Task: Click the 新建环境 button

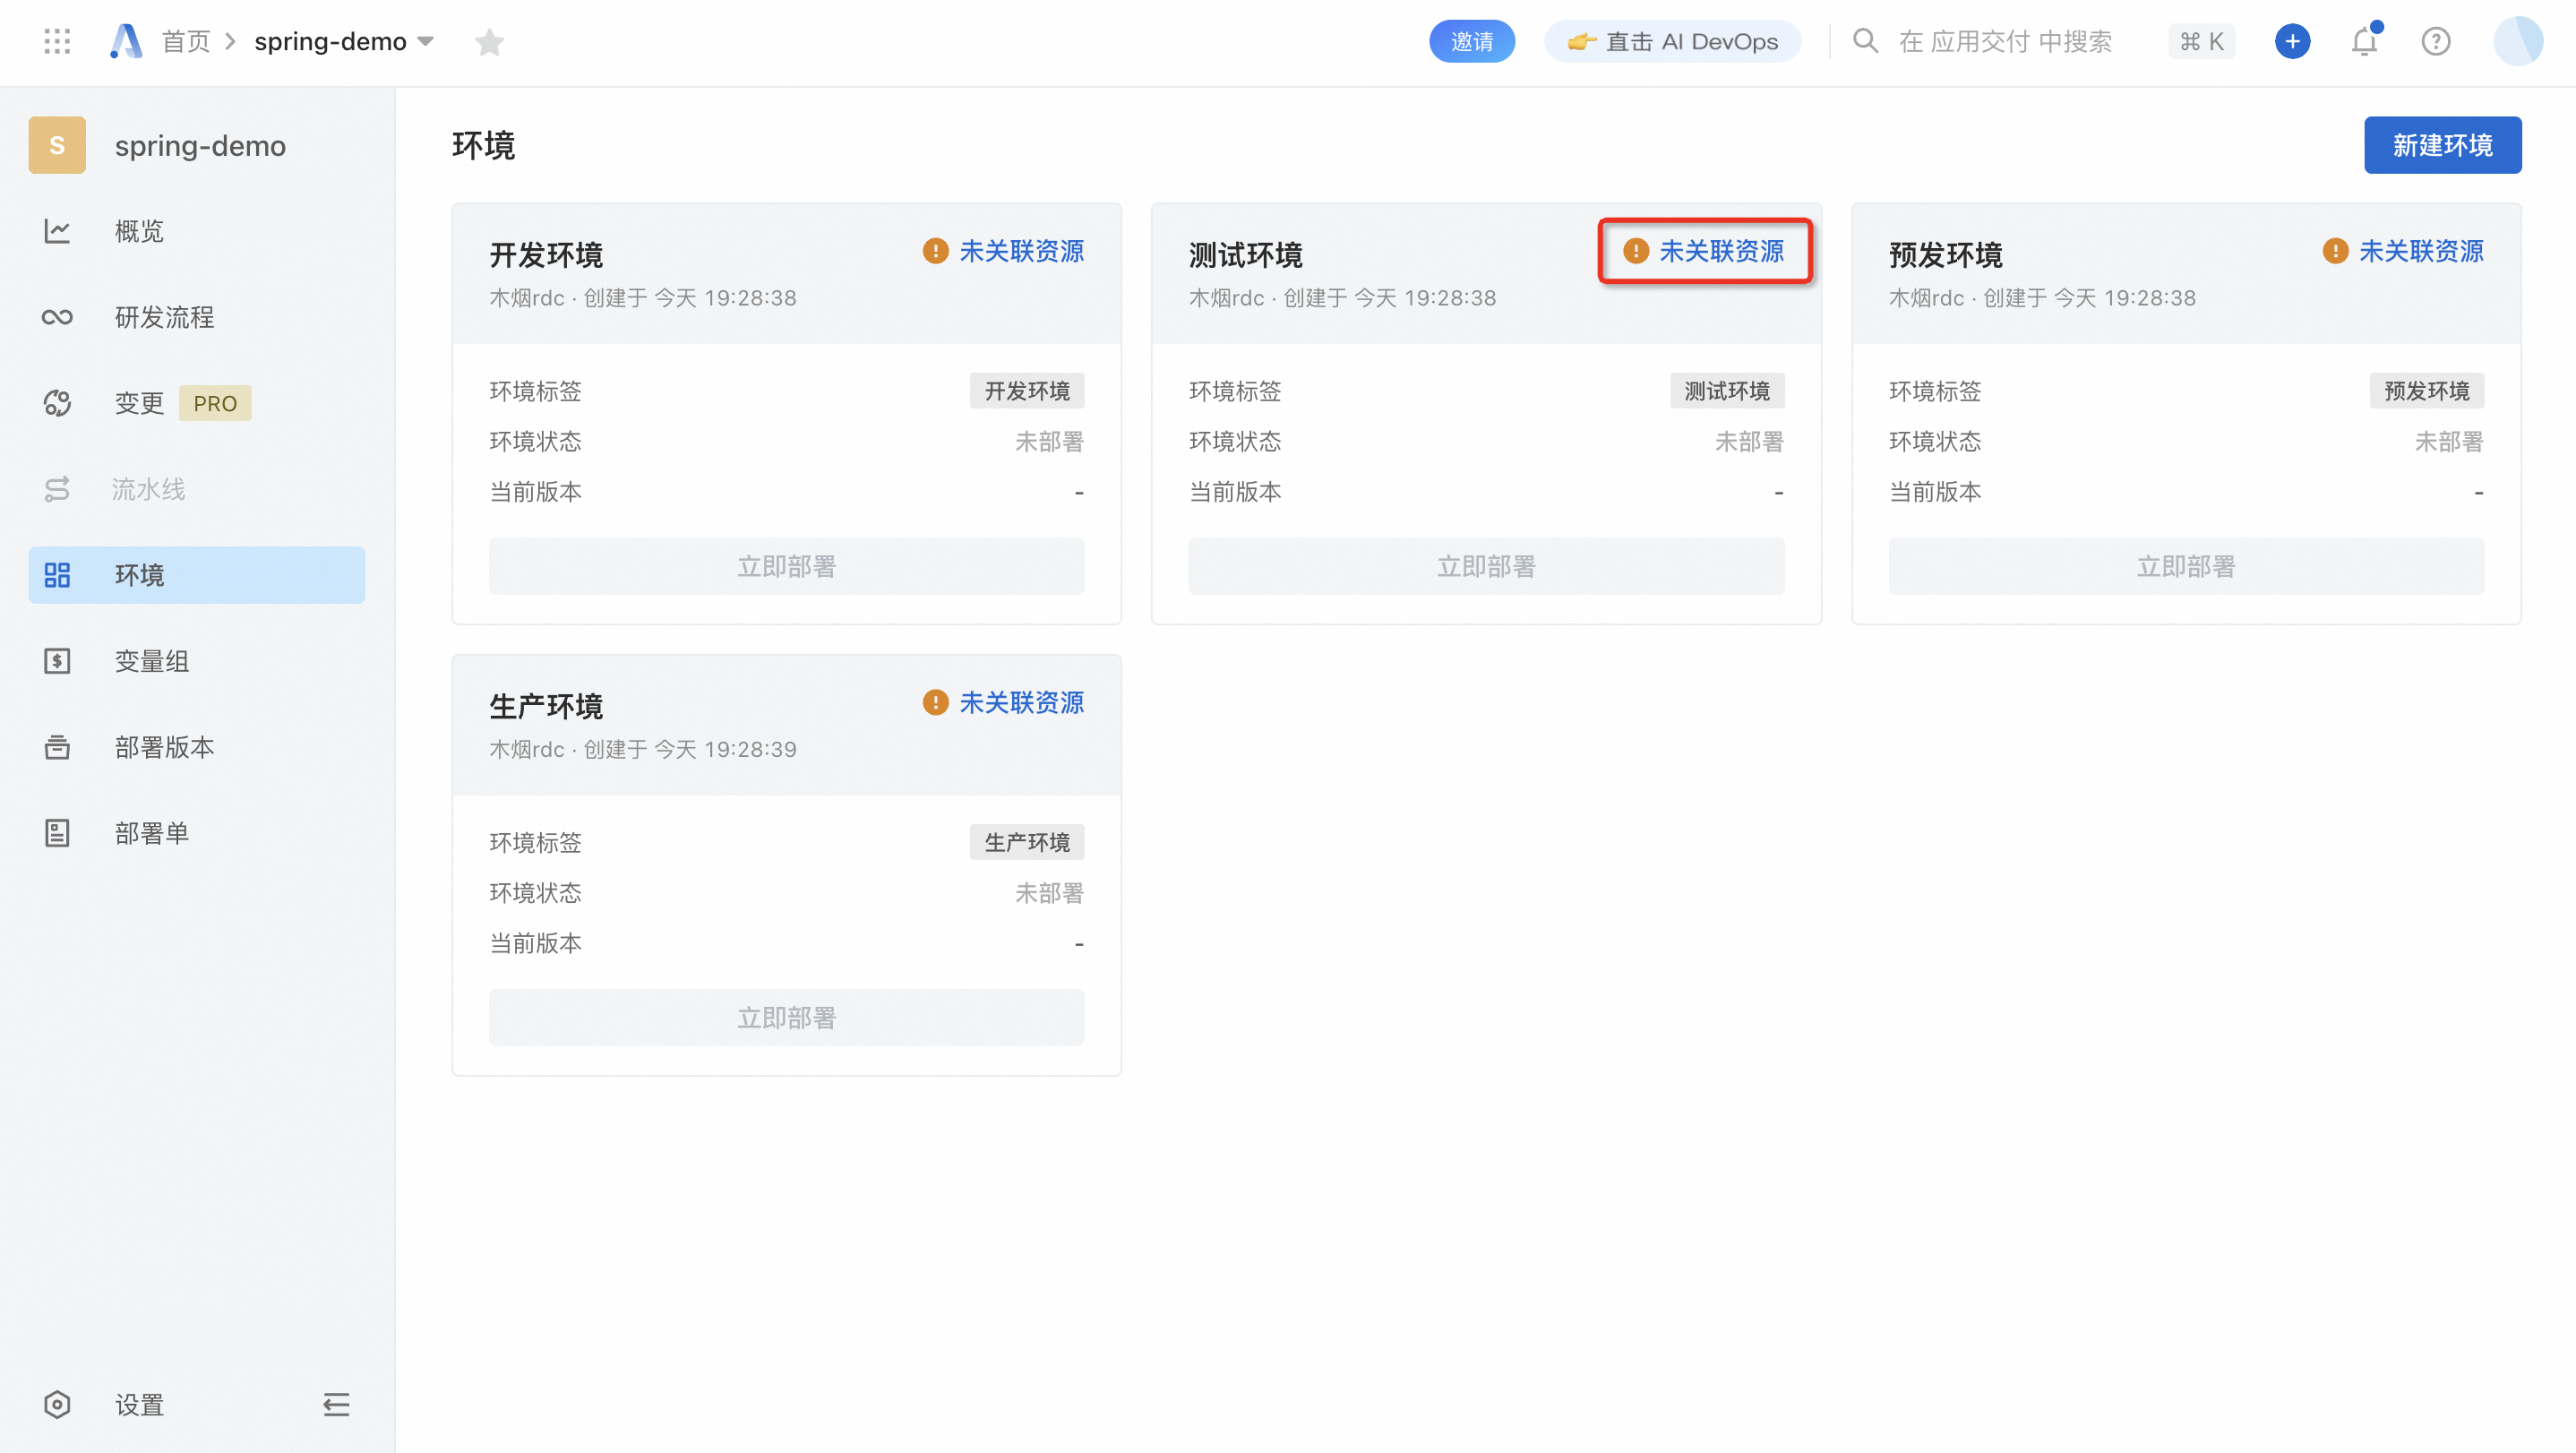Action: (2442, 145)
